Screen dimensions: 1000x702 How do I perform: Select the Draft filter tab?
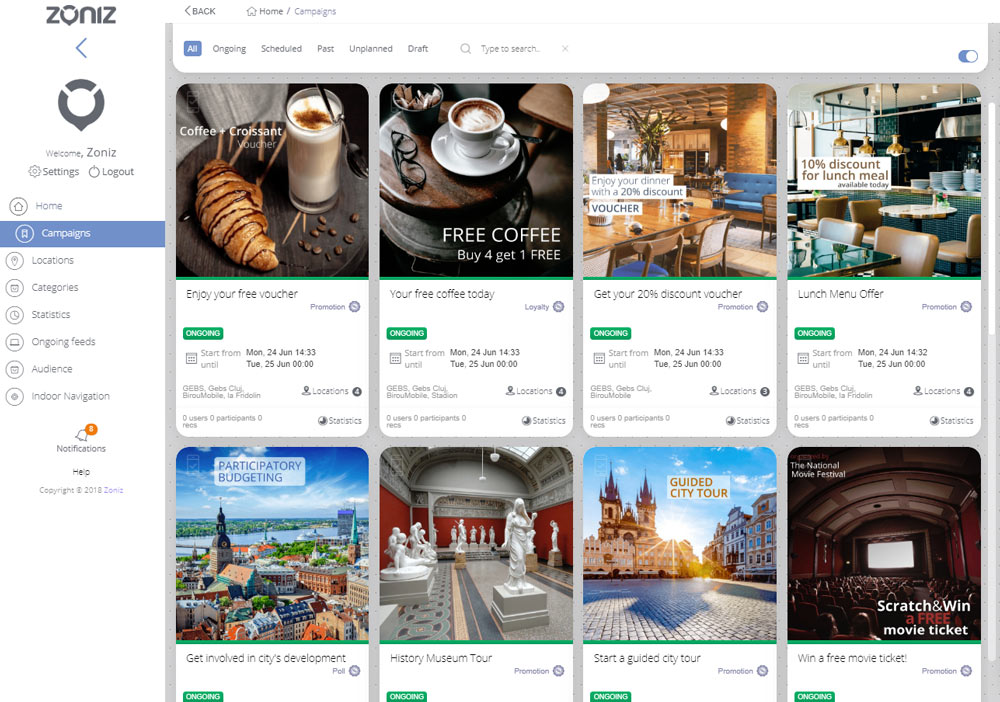click(418, 48)
